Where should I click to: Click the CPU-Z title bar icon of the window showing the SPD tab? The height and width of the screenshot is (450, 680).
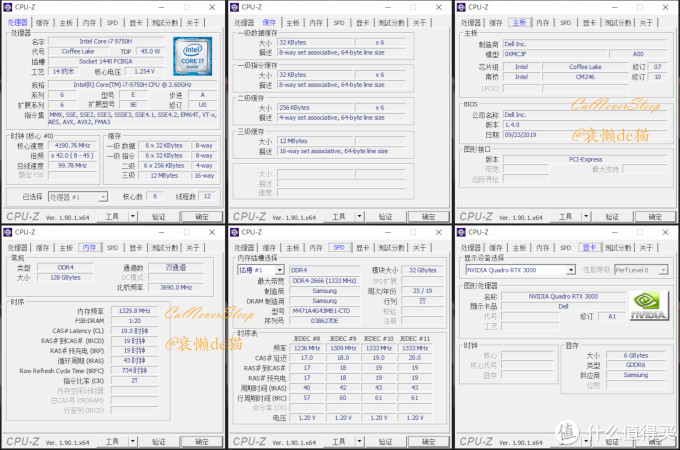click(235, 232)
